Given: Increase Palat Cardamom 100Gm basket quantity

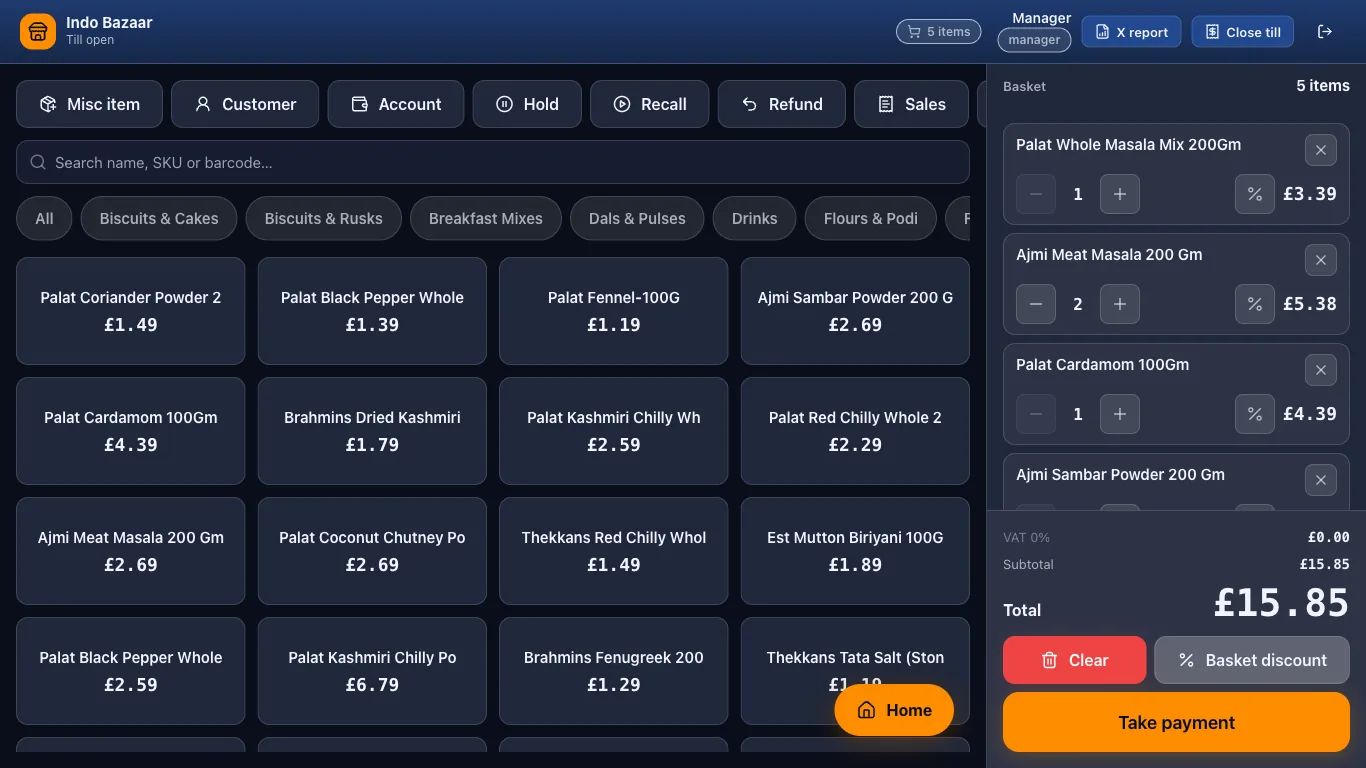Looking at the screenshot, I should tap(1120, 414).
